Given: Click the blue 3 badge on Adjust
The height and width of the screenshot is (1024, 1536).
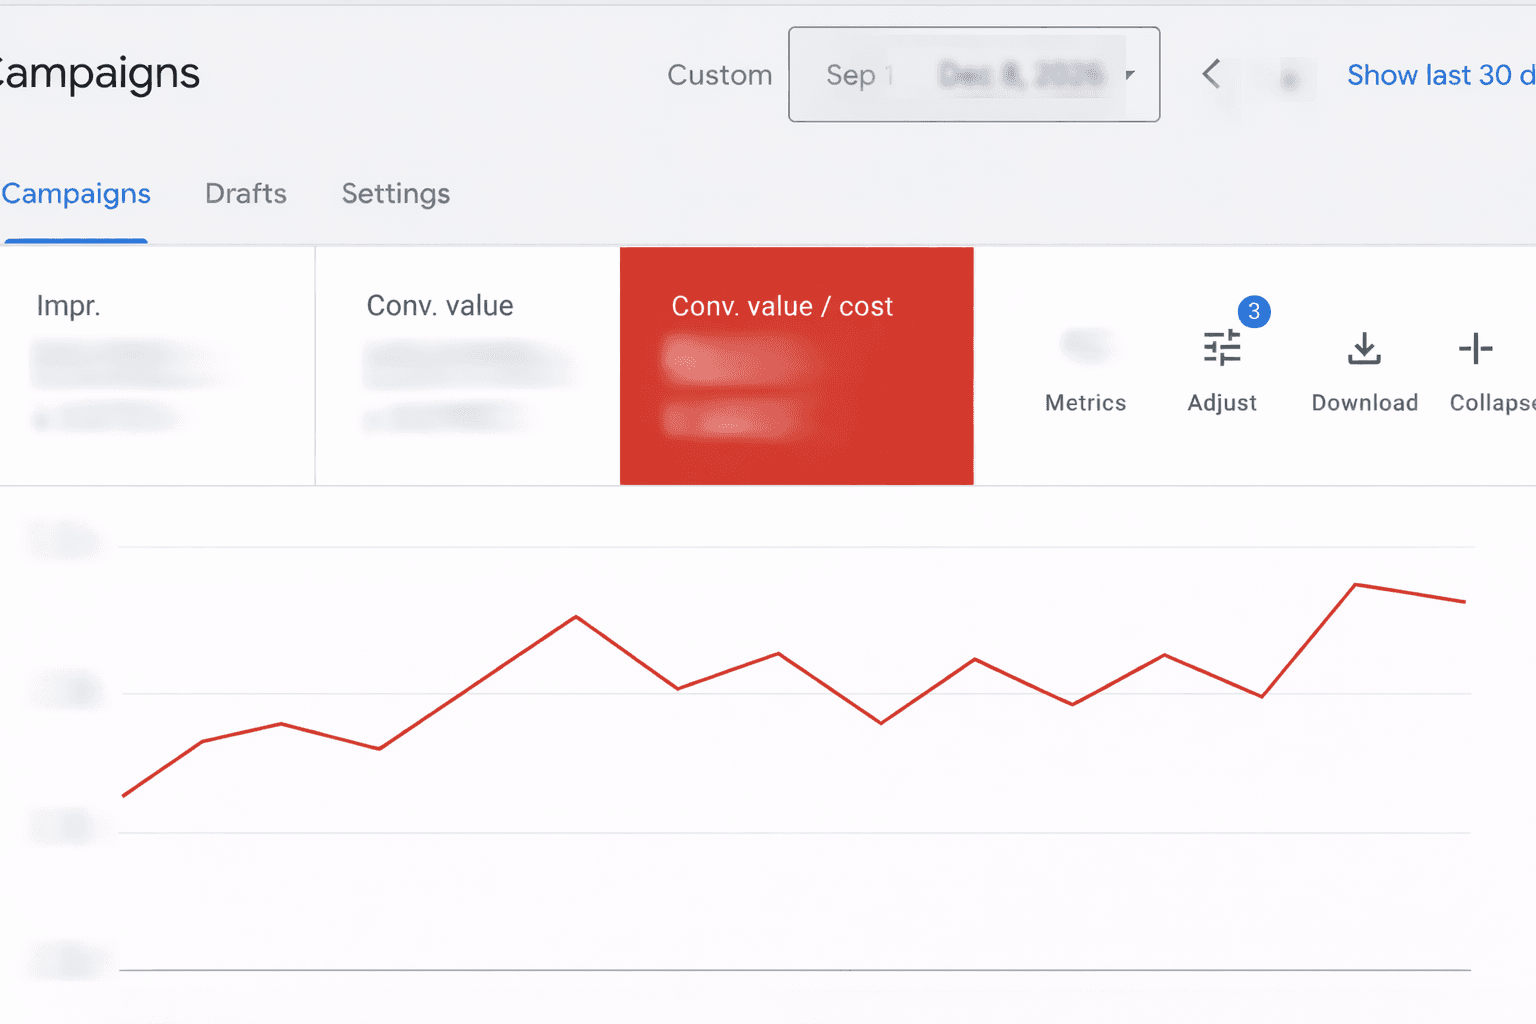Looking at the screenshot, I should coord(1254,311).
